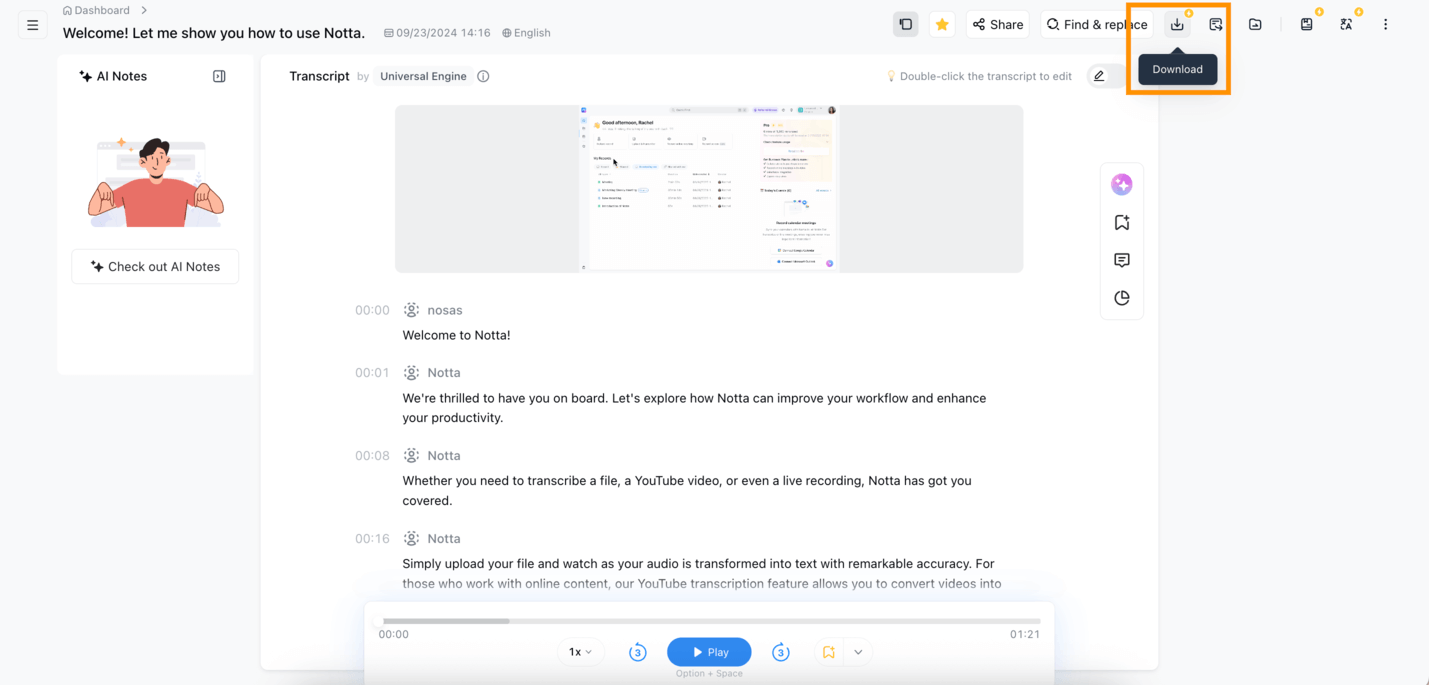Click the 'Welcome to Notta!' transcript line
Screen dimensions: 1429x685
456,336
